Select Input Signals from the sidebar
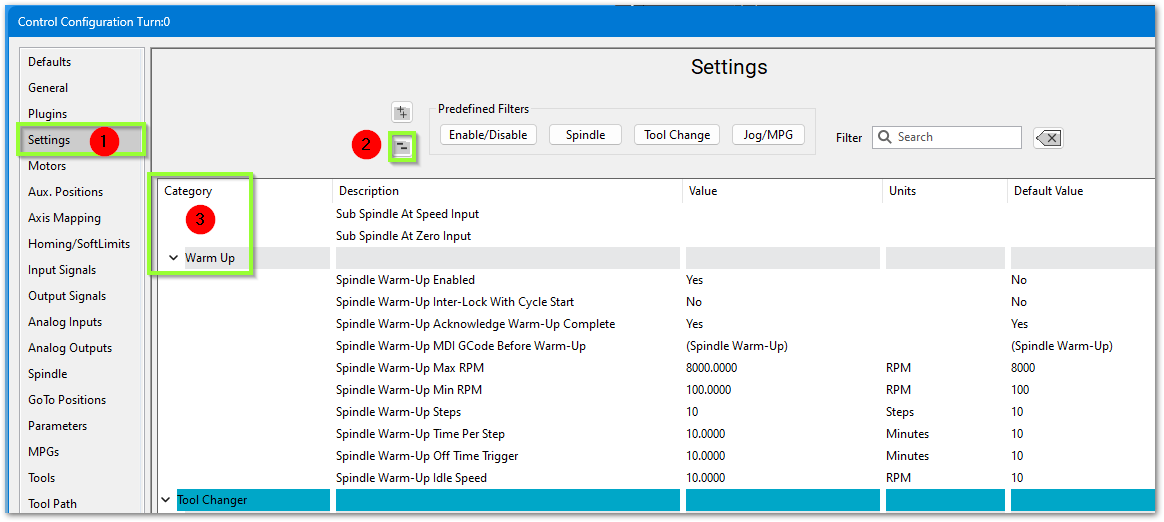 [62, 270]
